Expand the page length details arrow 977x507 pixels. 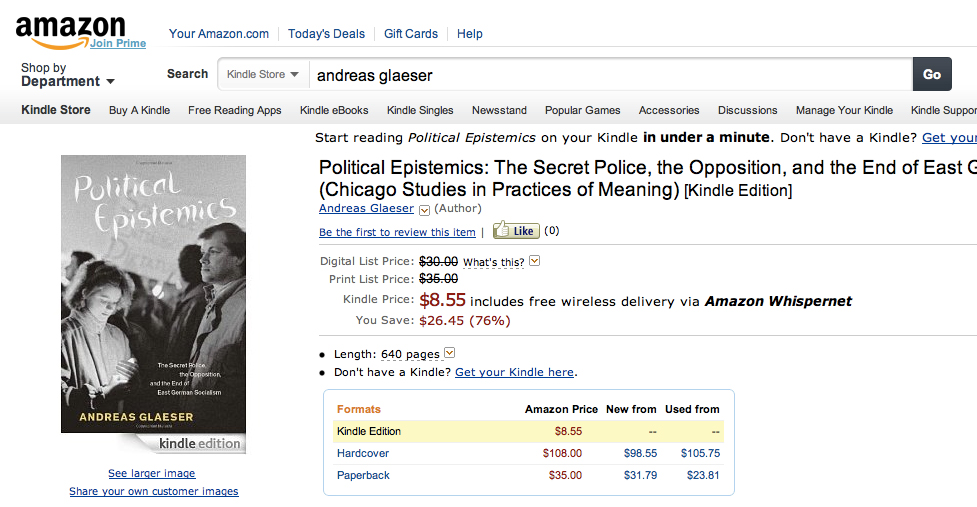(x=449, y=353)
